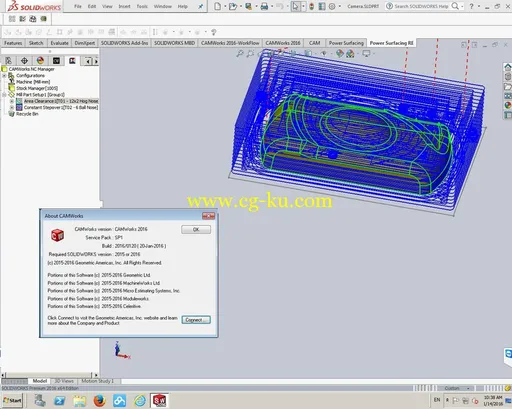Click the Save icon in toolbar
This screenshot has height=409, width=512.
pyautogui.click(x=249, y=6)
